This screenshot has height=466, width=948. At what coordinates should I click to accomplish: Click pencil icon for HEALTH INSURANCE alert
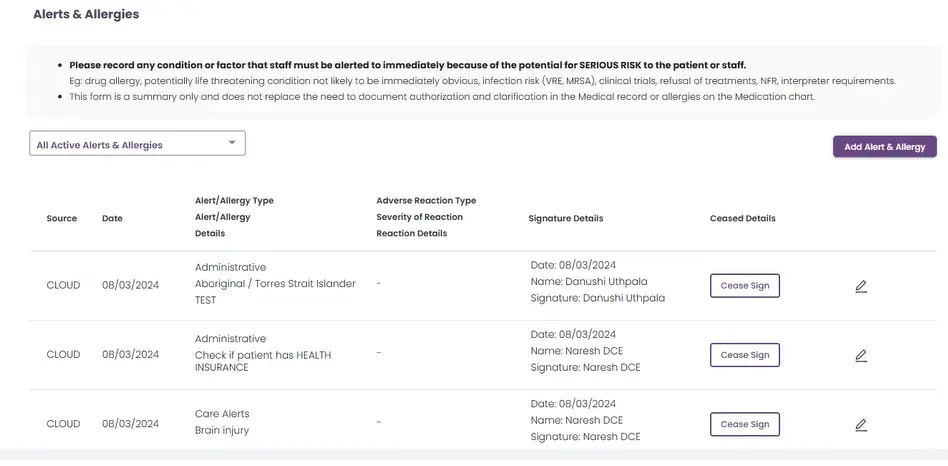pyautogui.click(x=860, y=355)
